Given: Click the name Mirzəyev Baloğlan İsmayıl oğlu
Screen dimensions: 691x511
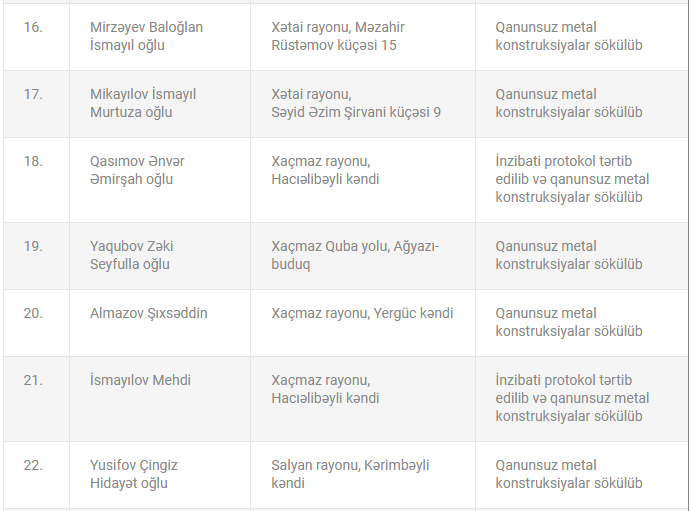Looking at the screenshot, I should (146, 36).
